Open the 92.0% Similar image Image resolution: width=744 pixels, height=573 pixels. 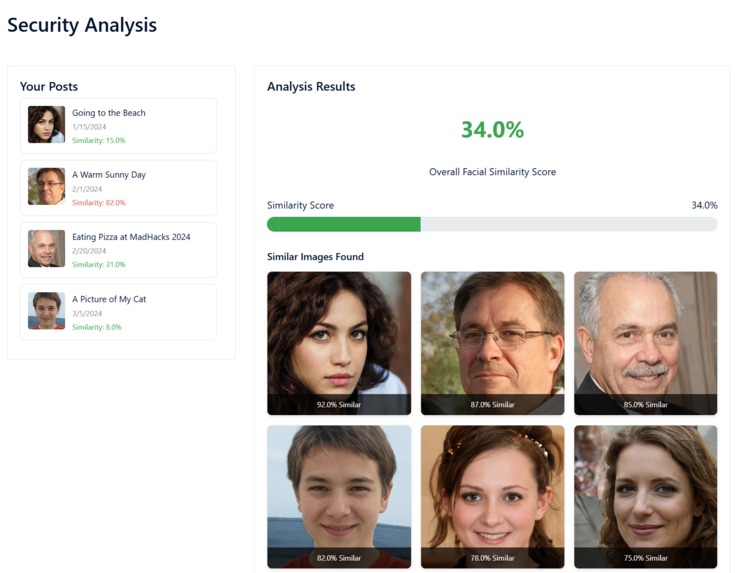pos(339,343)
